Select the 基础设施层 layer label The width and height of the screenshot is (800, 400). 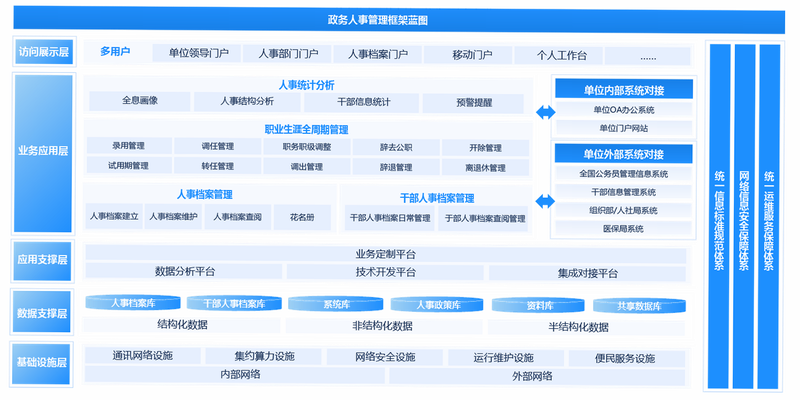(42, 363)
